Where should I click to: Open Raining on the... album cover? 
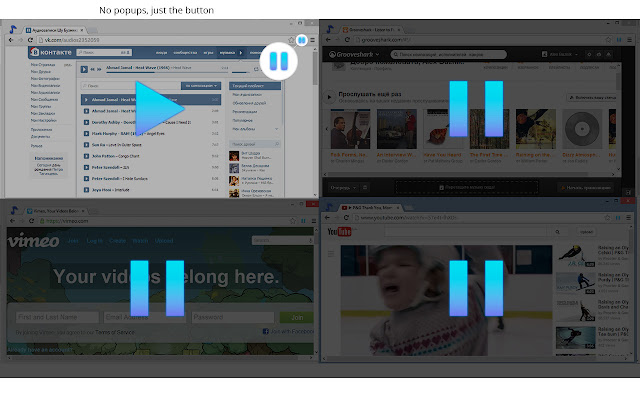click(536, 129)
